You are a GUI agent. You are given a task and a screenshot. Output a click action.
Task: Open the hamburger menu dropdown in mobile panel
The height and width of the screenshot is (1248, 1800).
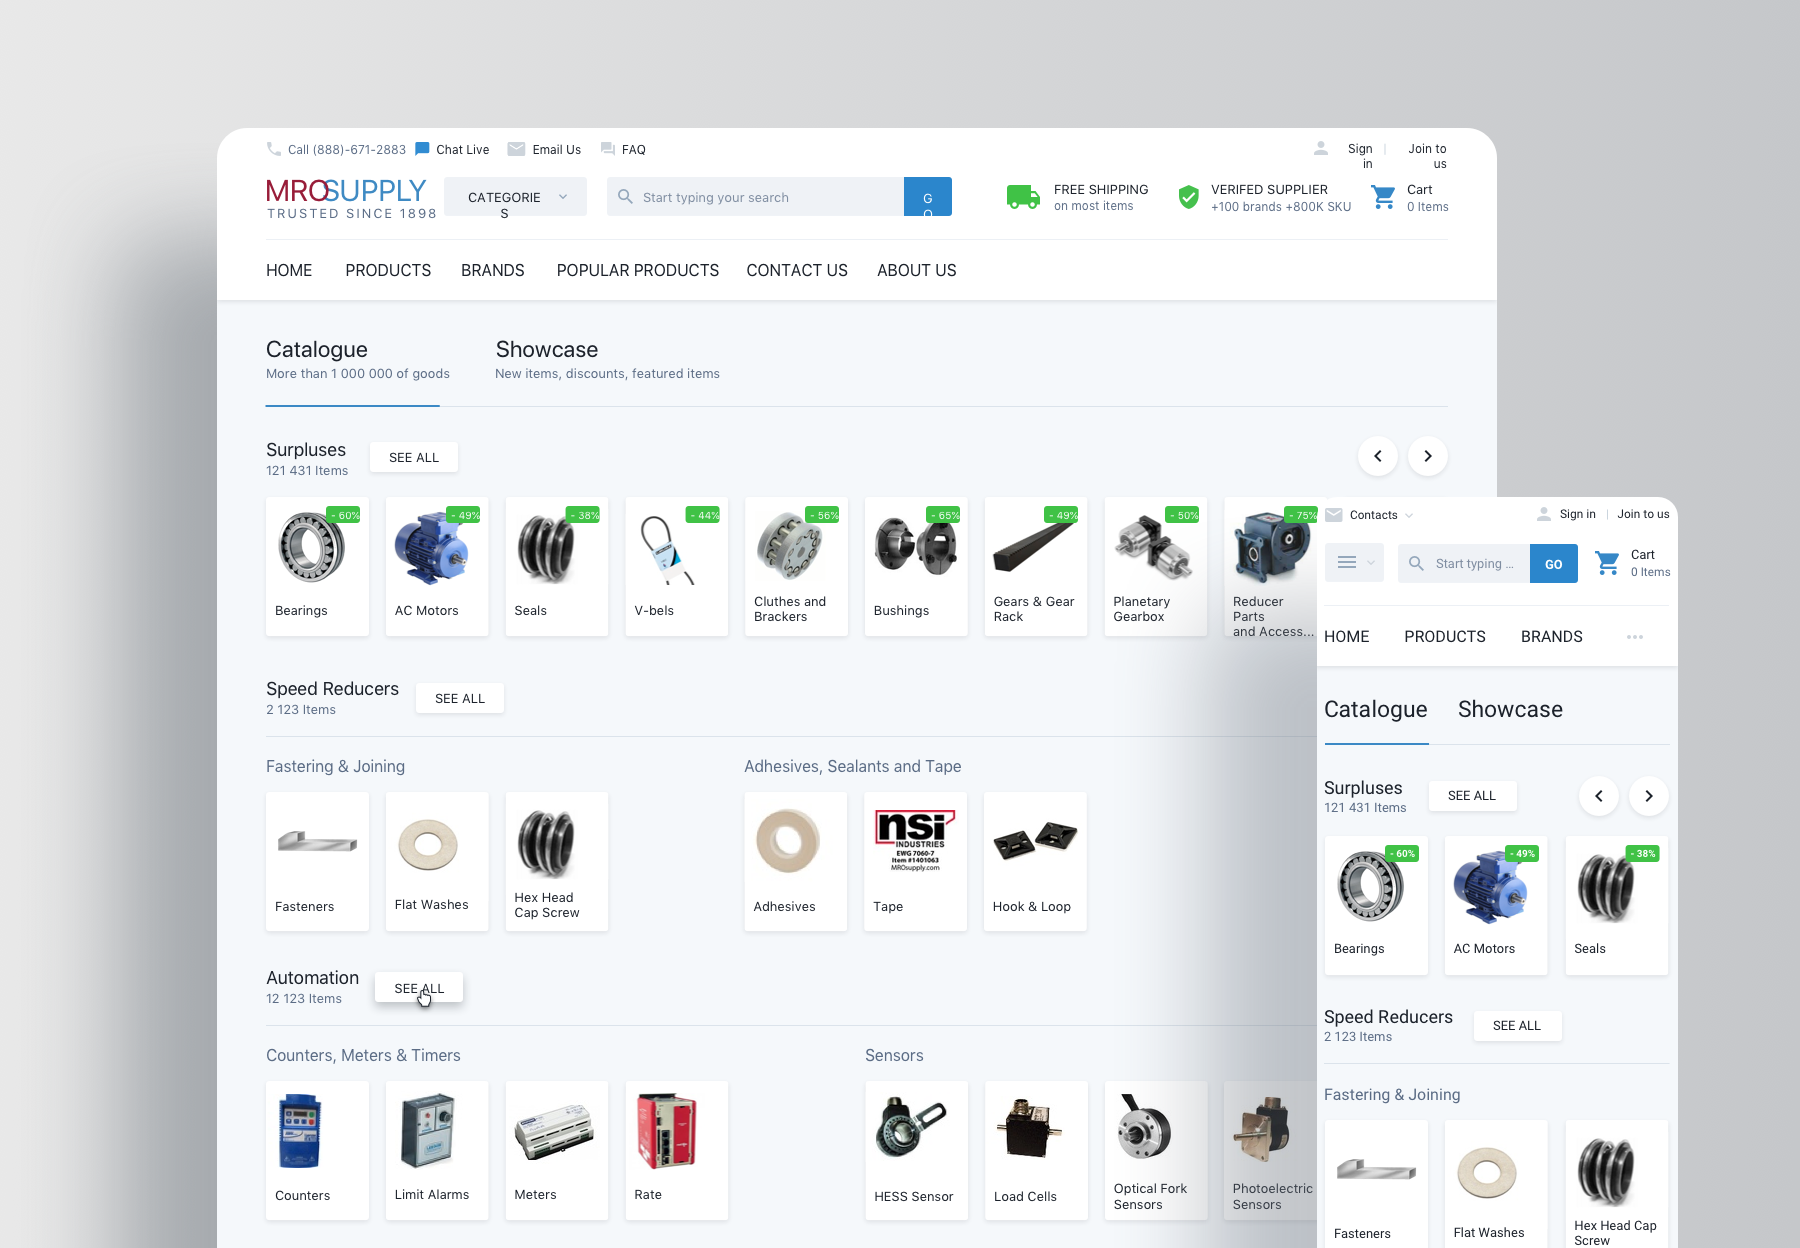(1354, 563)
